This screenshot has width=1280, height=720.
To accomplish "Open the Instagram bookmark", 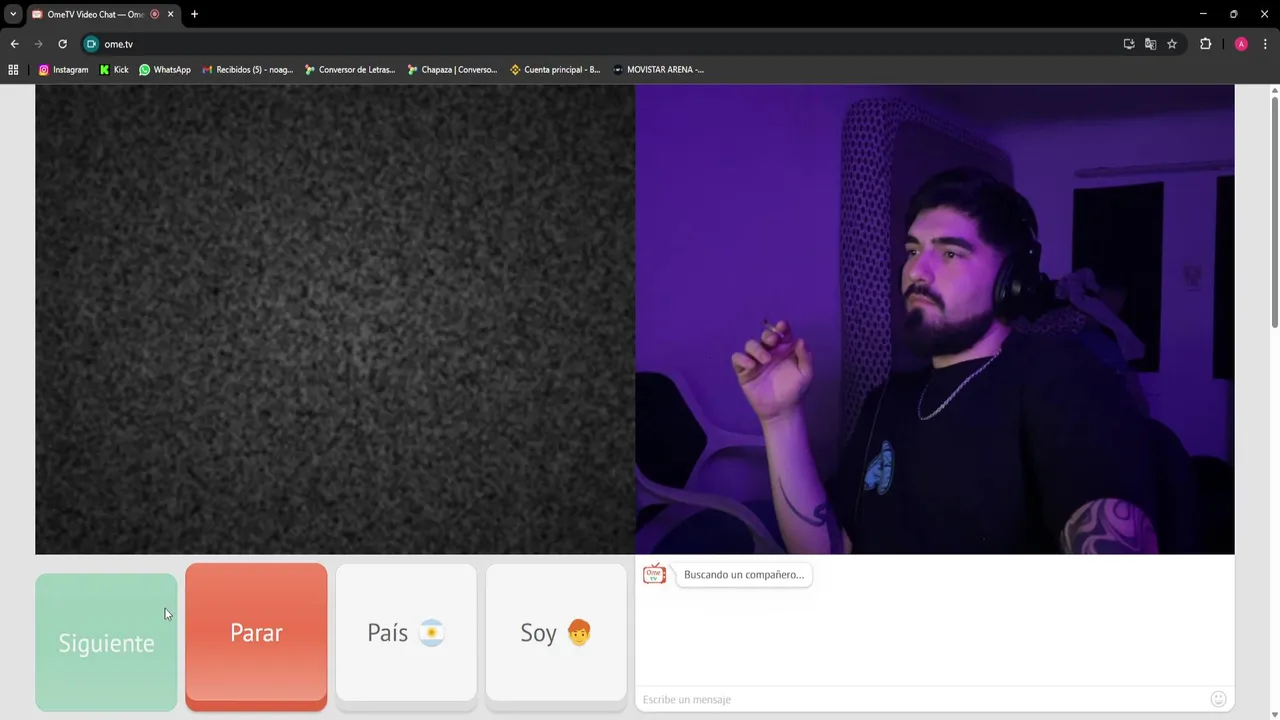I will [x=63, y=70].
